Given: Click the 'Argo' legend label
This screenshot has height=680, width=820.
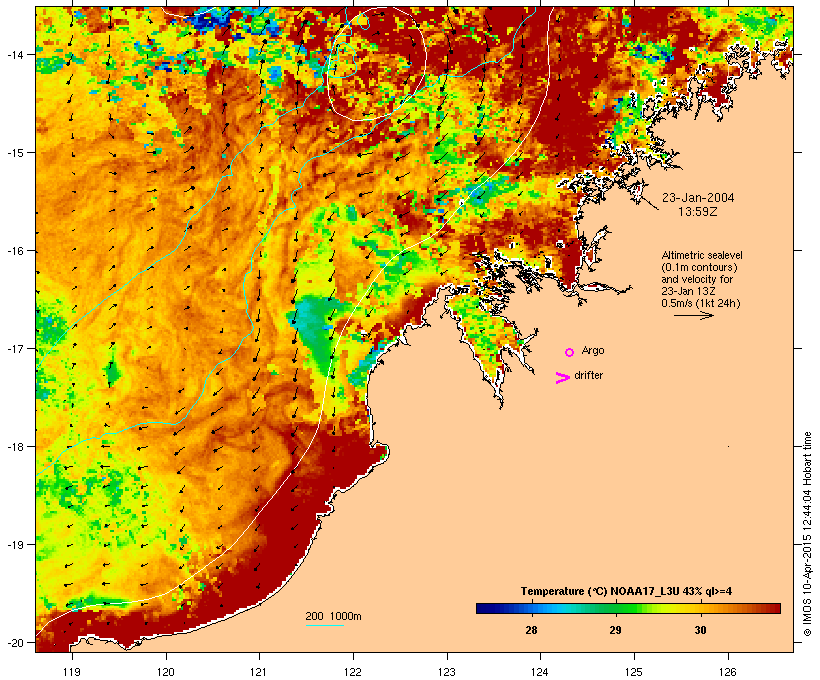Looking at the screenshot, I should (593, 350).
